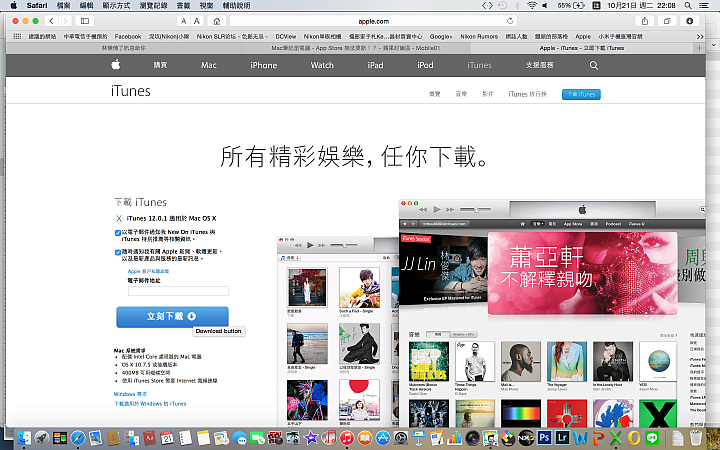Open the home page via house icon
The width and height of the screenshot is (720, 450).
coord(217,21)
